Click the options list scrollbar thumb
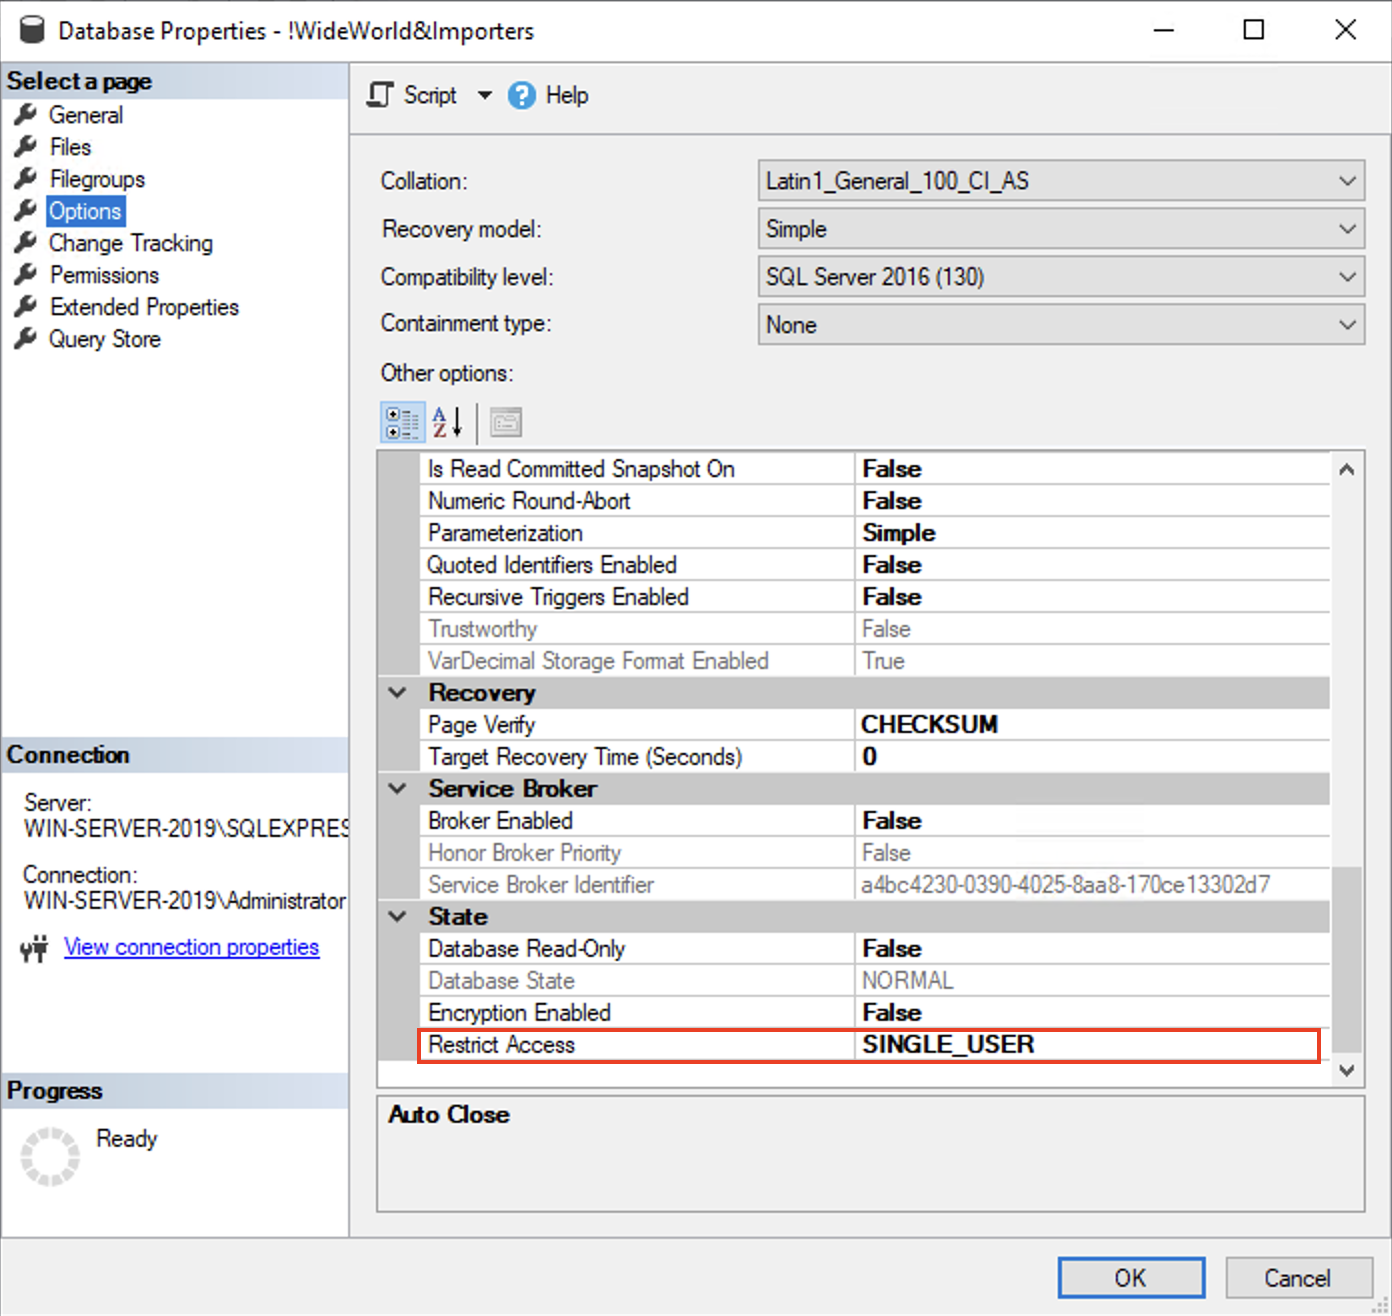 coord(1347,960)
